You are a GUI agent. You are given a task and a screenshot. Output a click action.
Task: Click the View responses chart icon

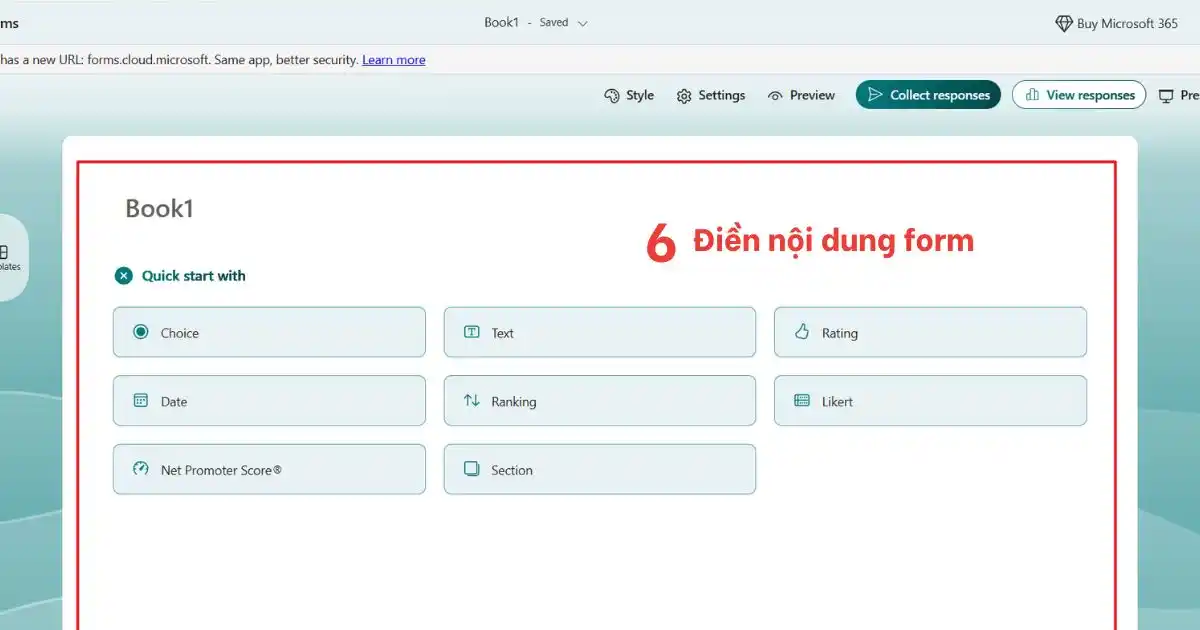coord(1033,95)
